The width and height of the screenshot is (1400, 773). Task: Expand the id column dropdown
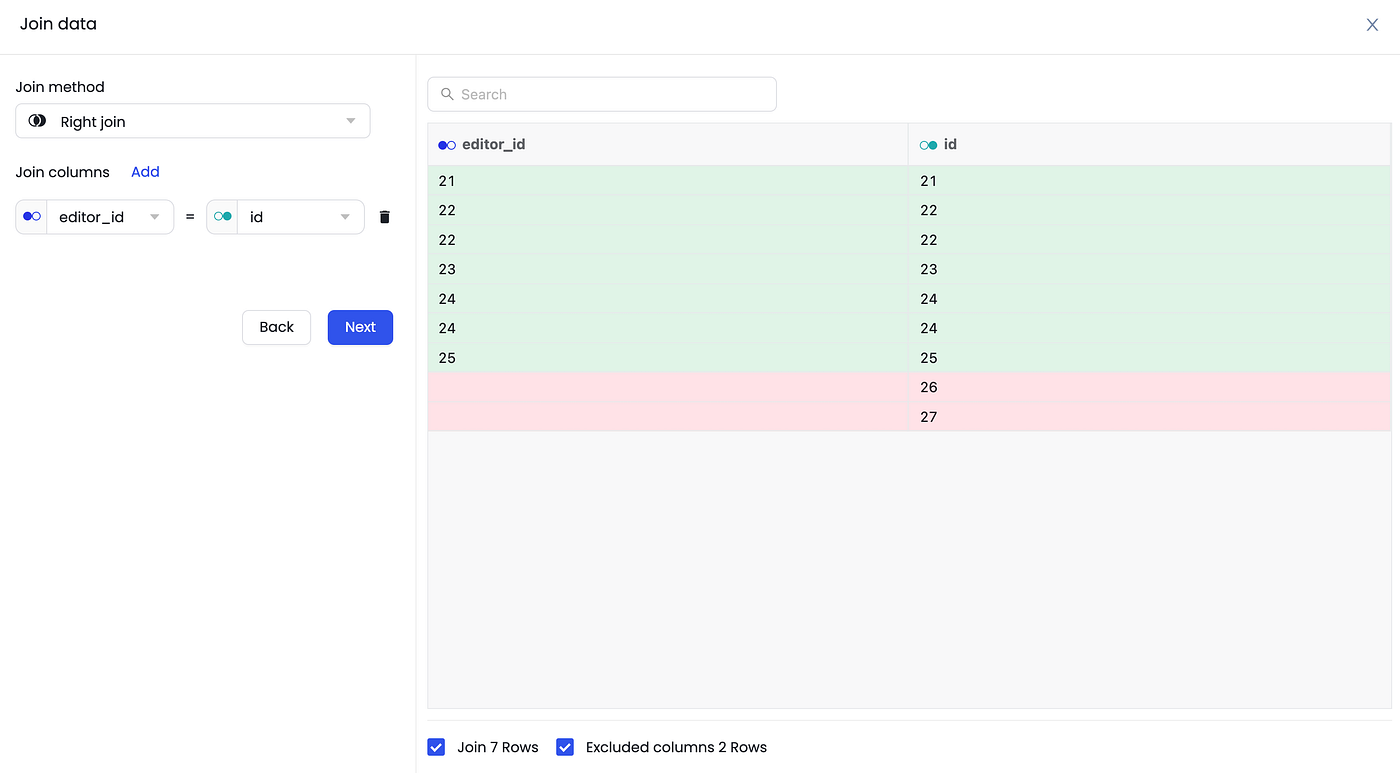pos(345,216)
